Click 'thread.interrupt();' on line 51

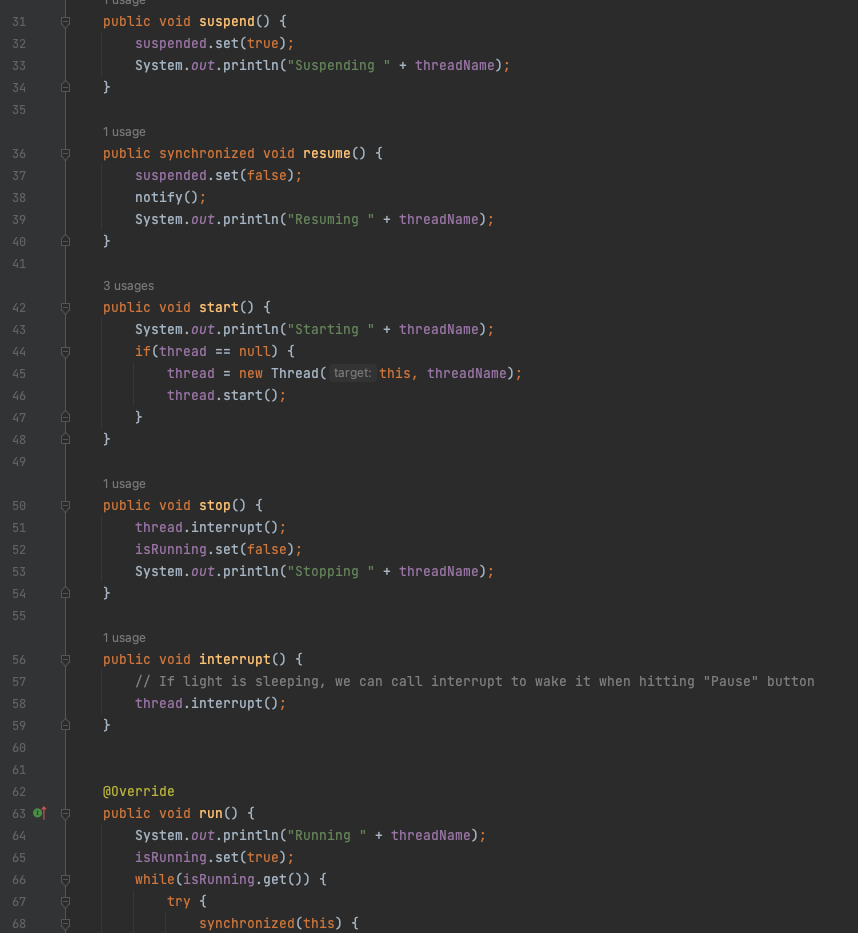[x=210, y=528]
